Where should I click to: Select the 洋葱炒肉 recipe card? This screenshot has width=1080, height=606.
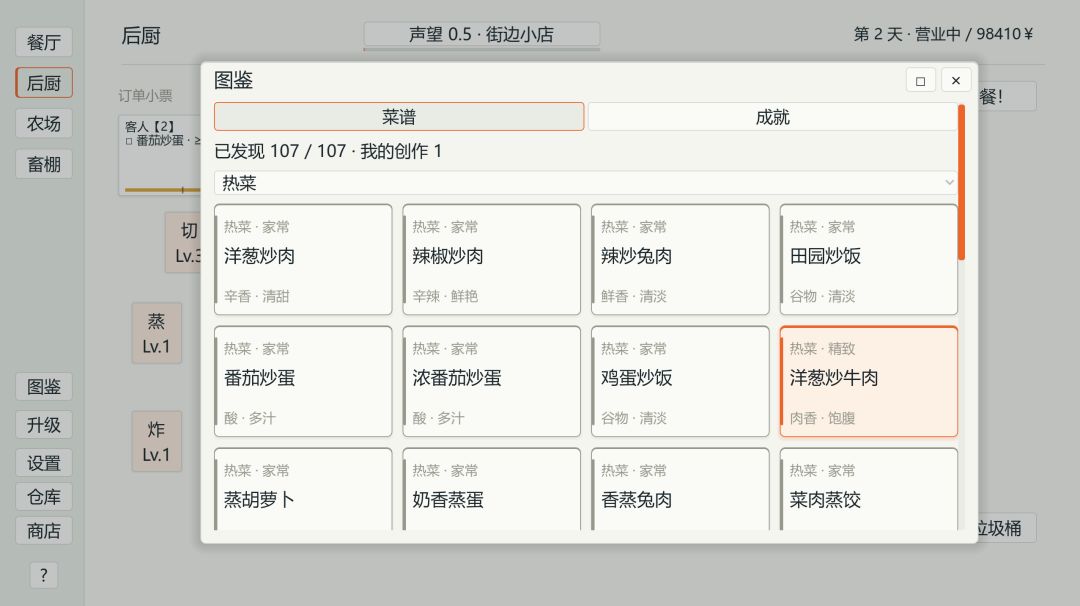pos(303,260)
